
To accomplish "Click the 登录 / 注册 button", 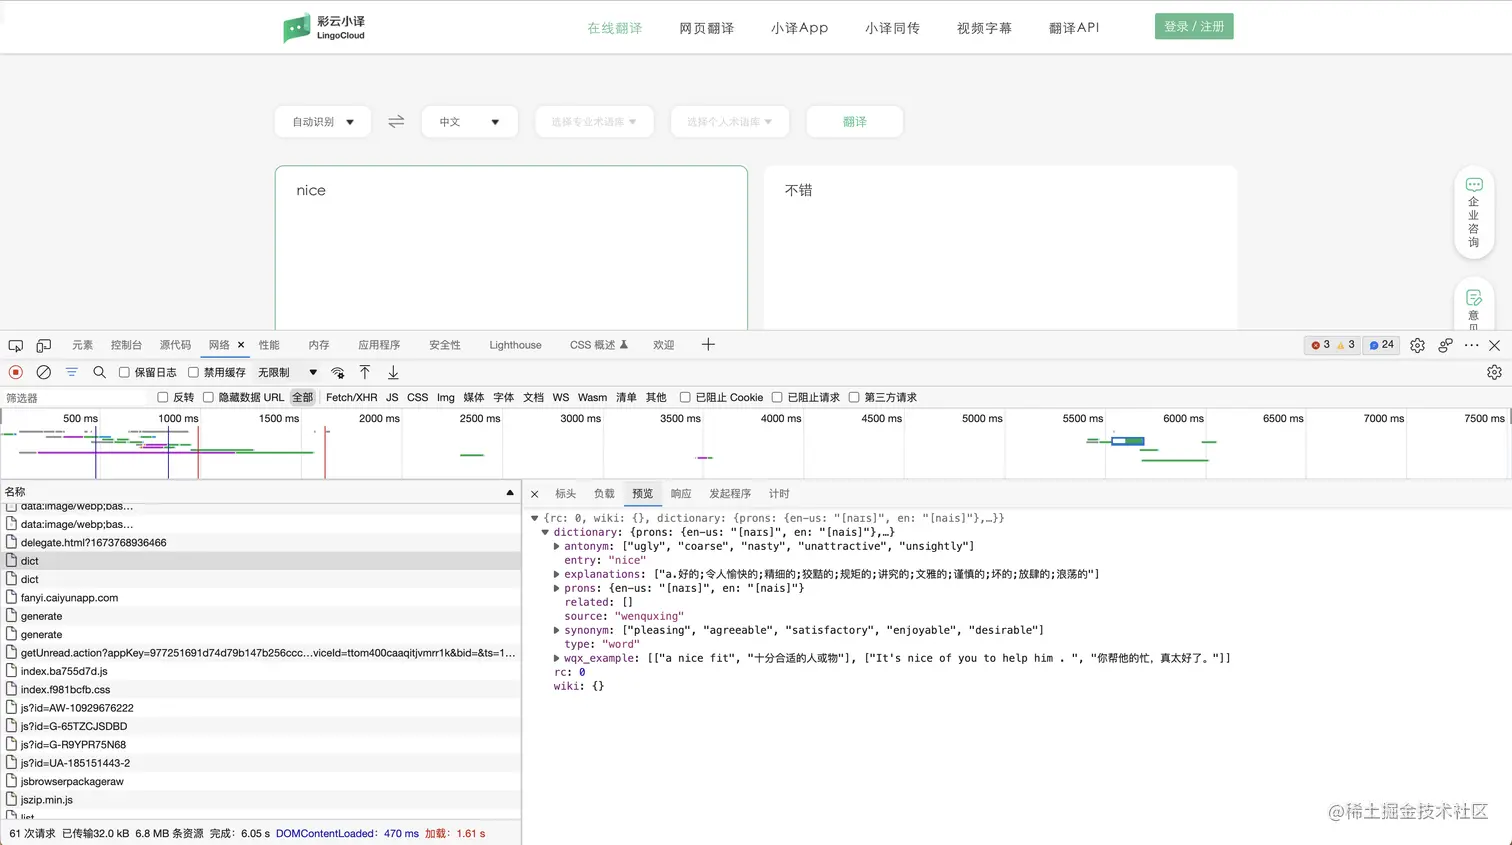I will pos(1194,26).
